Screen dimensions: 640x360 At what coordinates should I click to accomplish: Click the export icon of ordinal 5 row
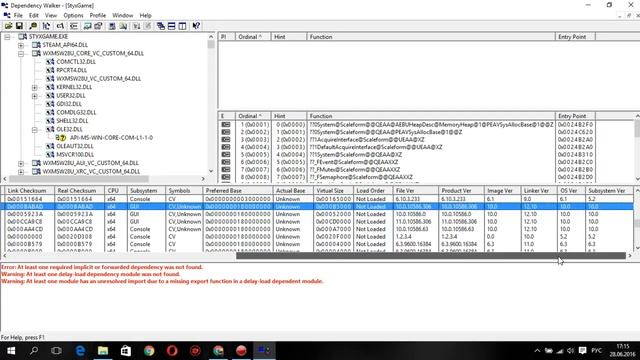(x=226, y=154)
